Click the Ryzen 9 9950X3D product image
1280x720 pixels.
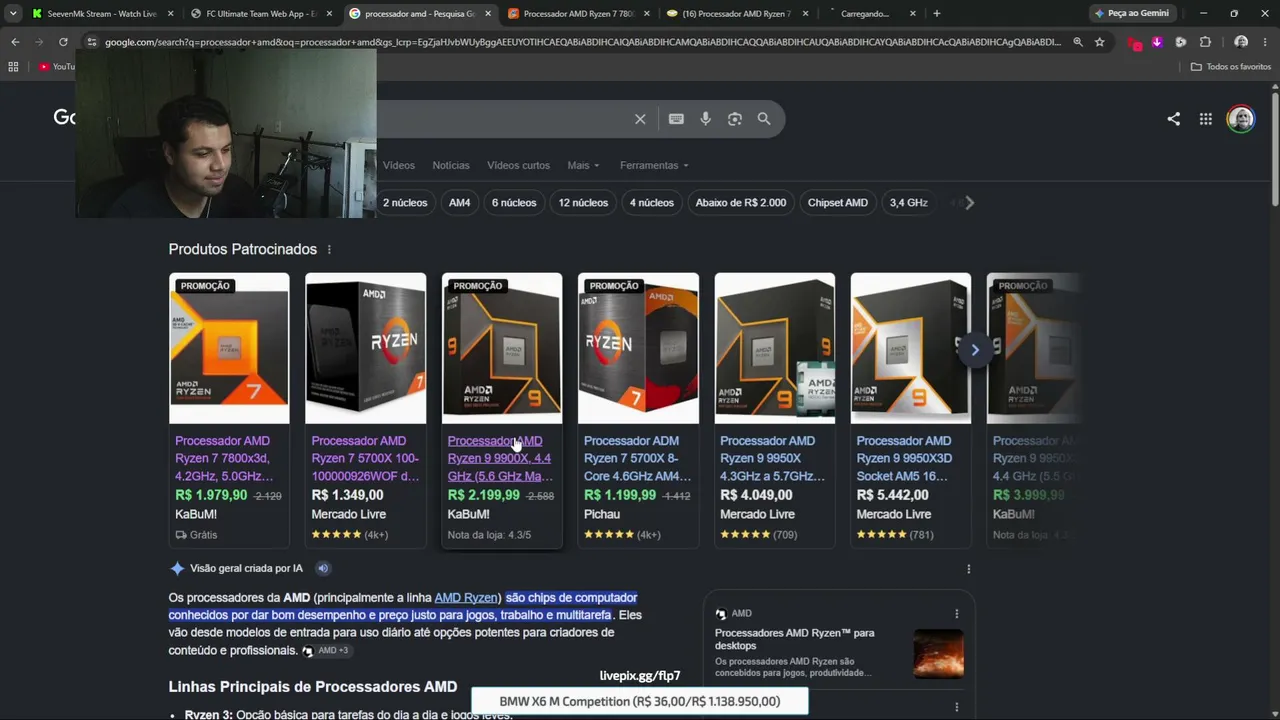(x=910, y=348)
